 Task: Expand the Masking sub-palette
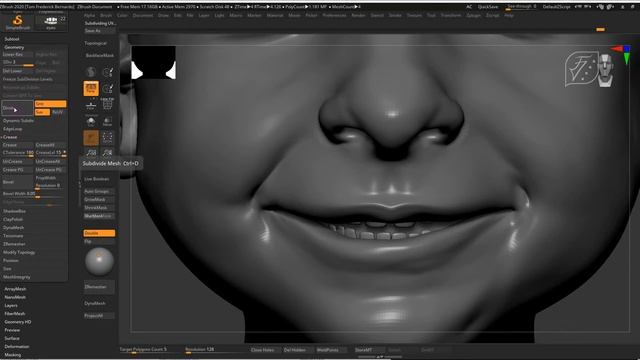tap(13, 355)
